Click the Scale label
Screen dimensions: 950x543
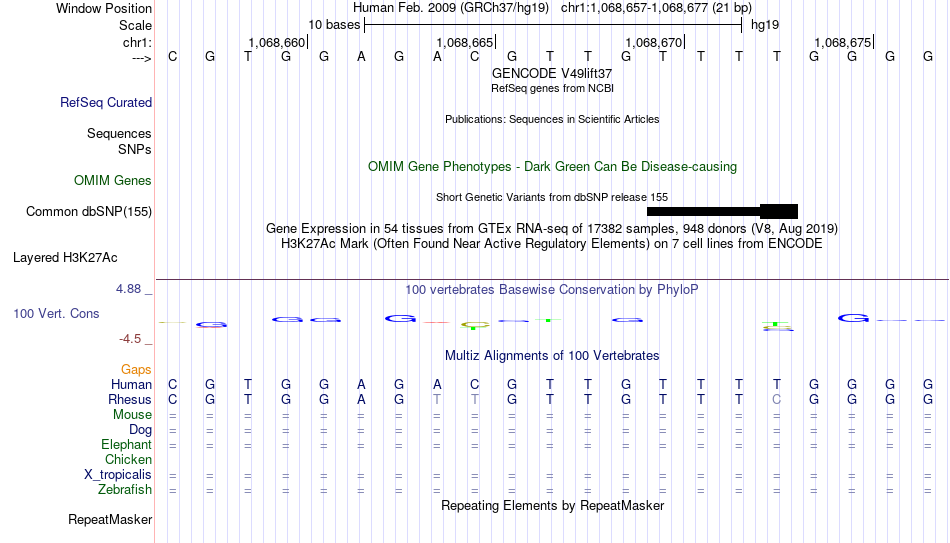coord(135,25)
